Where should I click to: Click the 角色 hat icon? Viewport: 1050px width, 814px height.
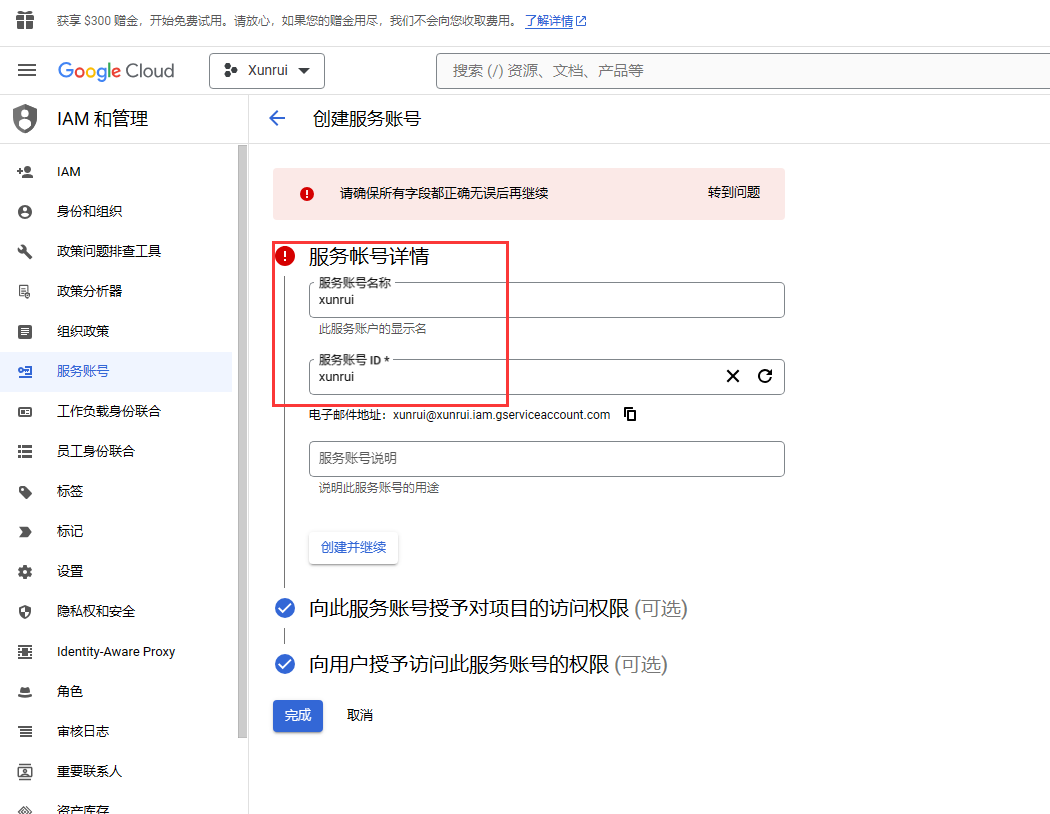pos(25,692)
